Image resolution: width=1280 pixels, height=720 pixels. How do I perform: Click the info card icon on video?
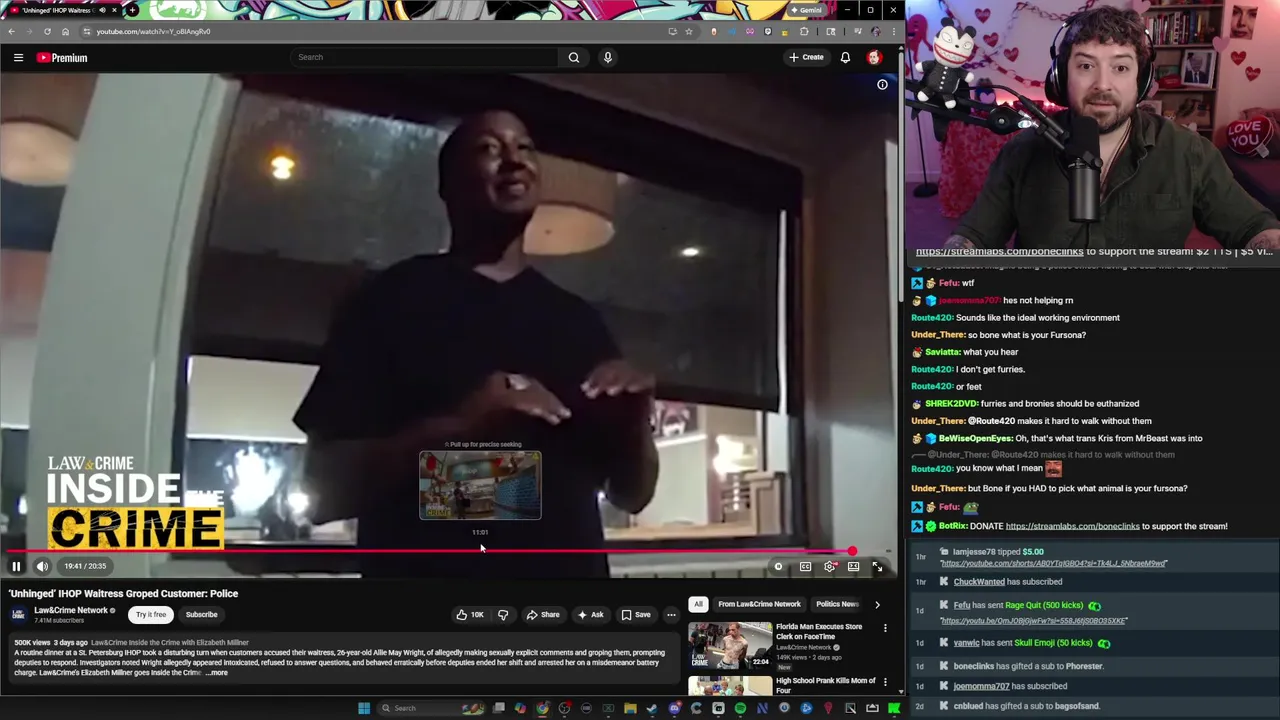tap(882, 85)
